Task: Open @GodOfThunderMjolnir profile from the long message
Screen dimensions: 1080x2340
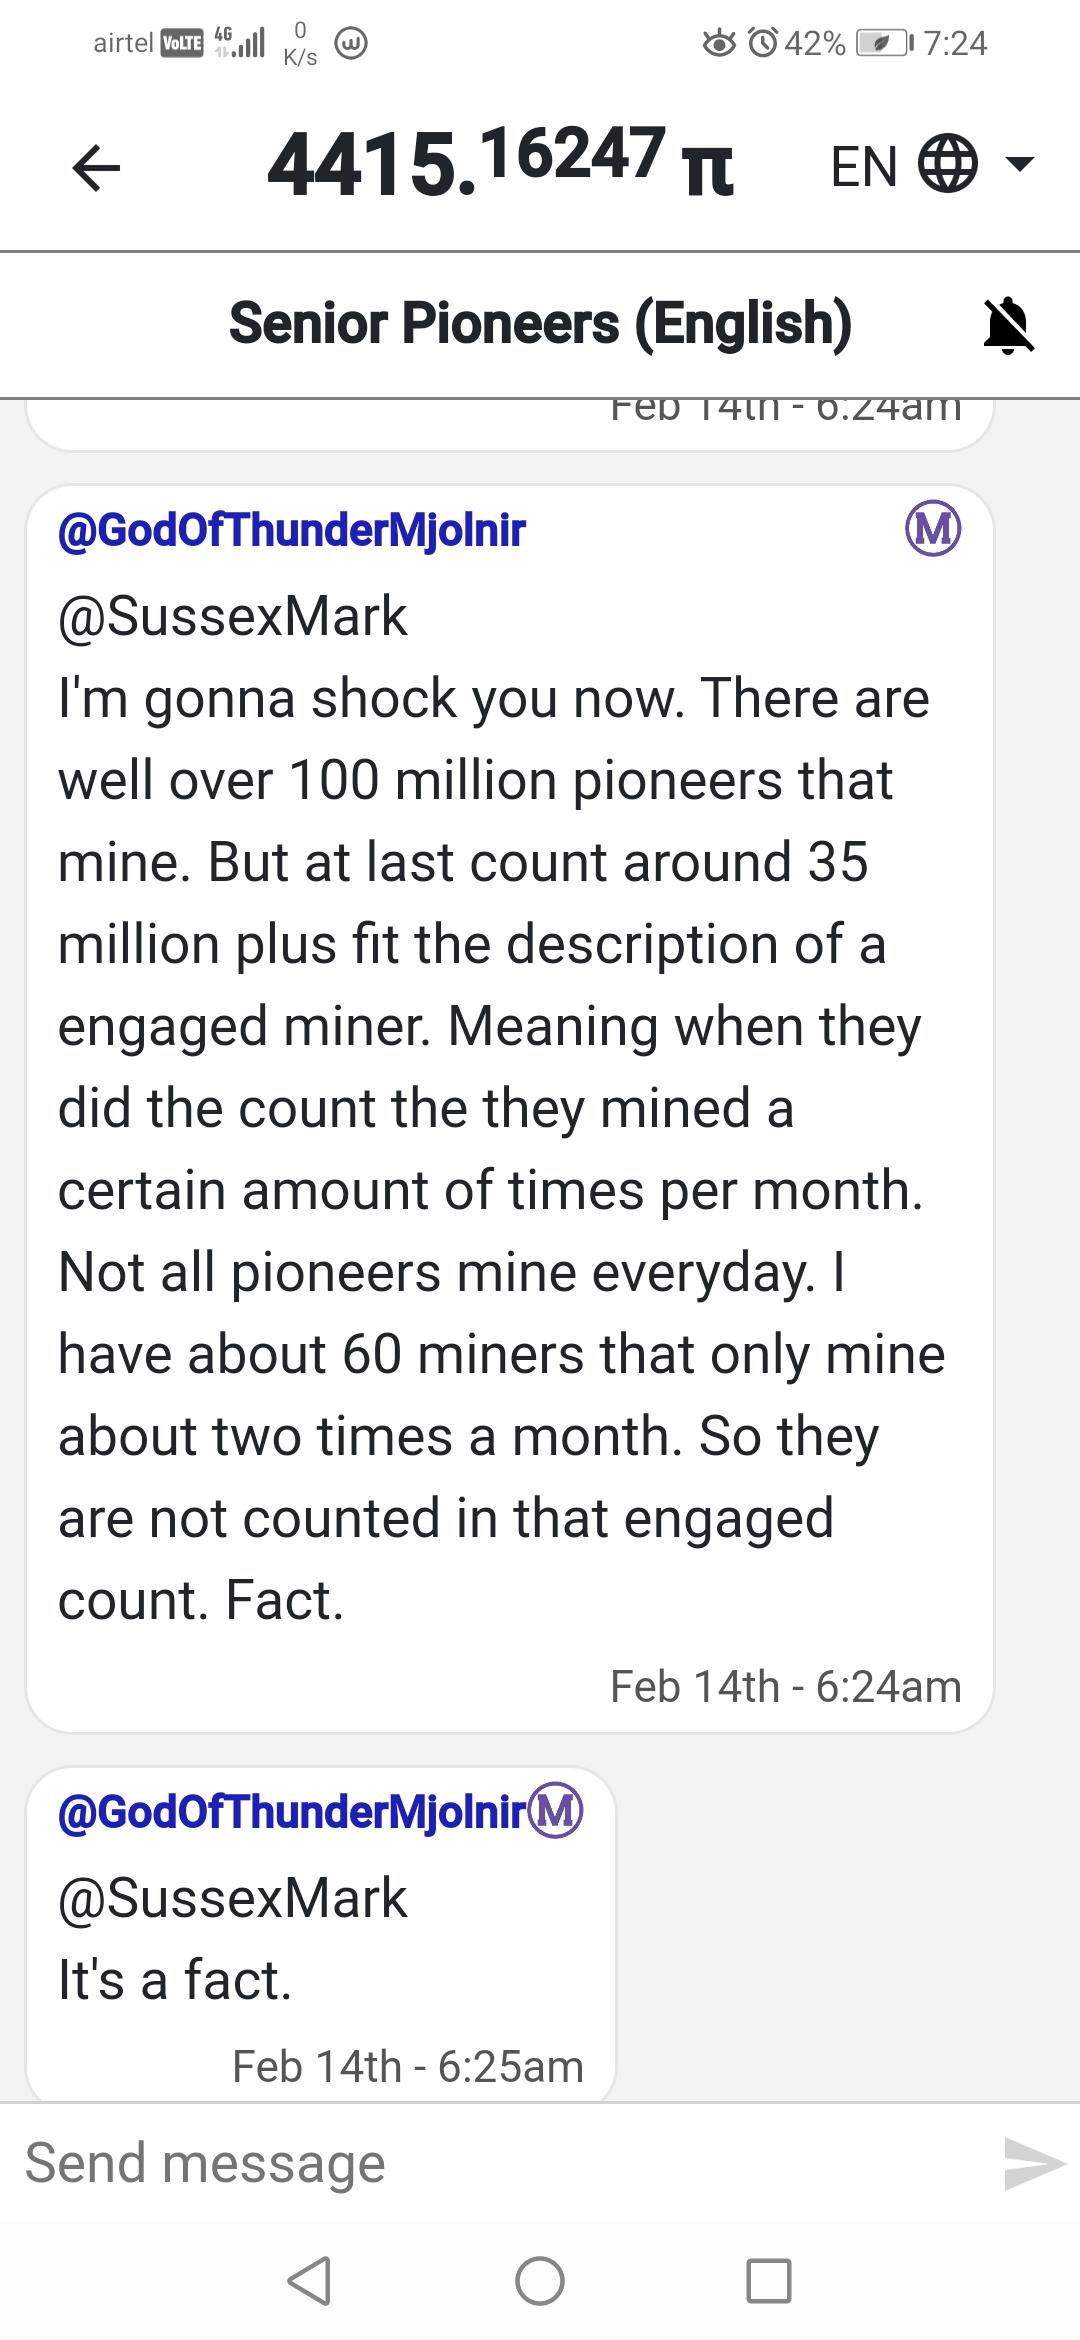Action: click(292, 530)
